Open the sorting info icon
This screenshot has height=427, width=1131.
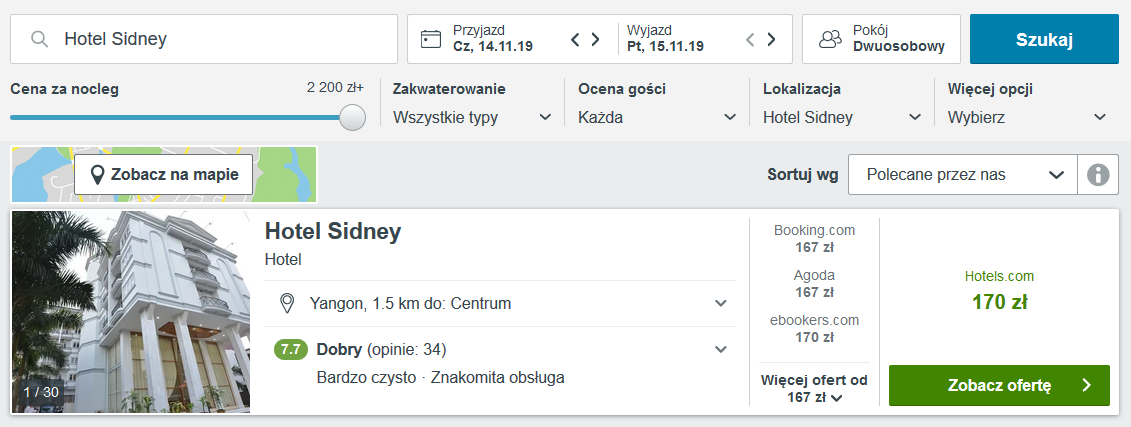point(1098,175)
